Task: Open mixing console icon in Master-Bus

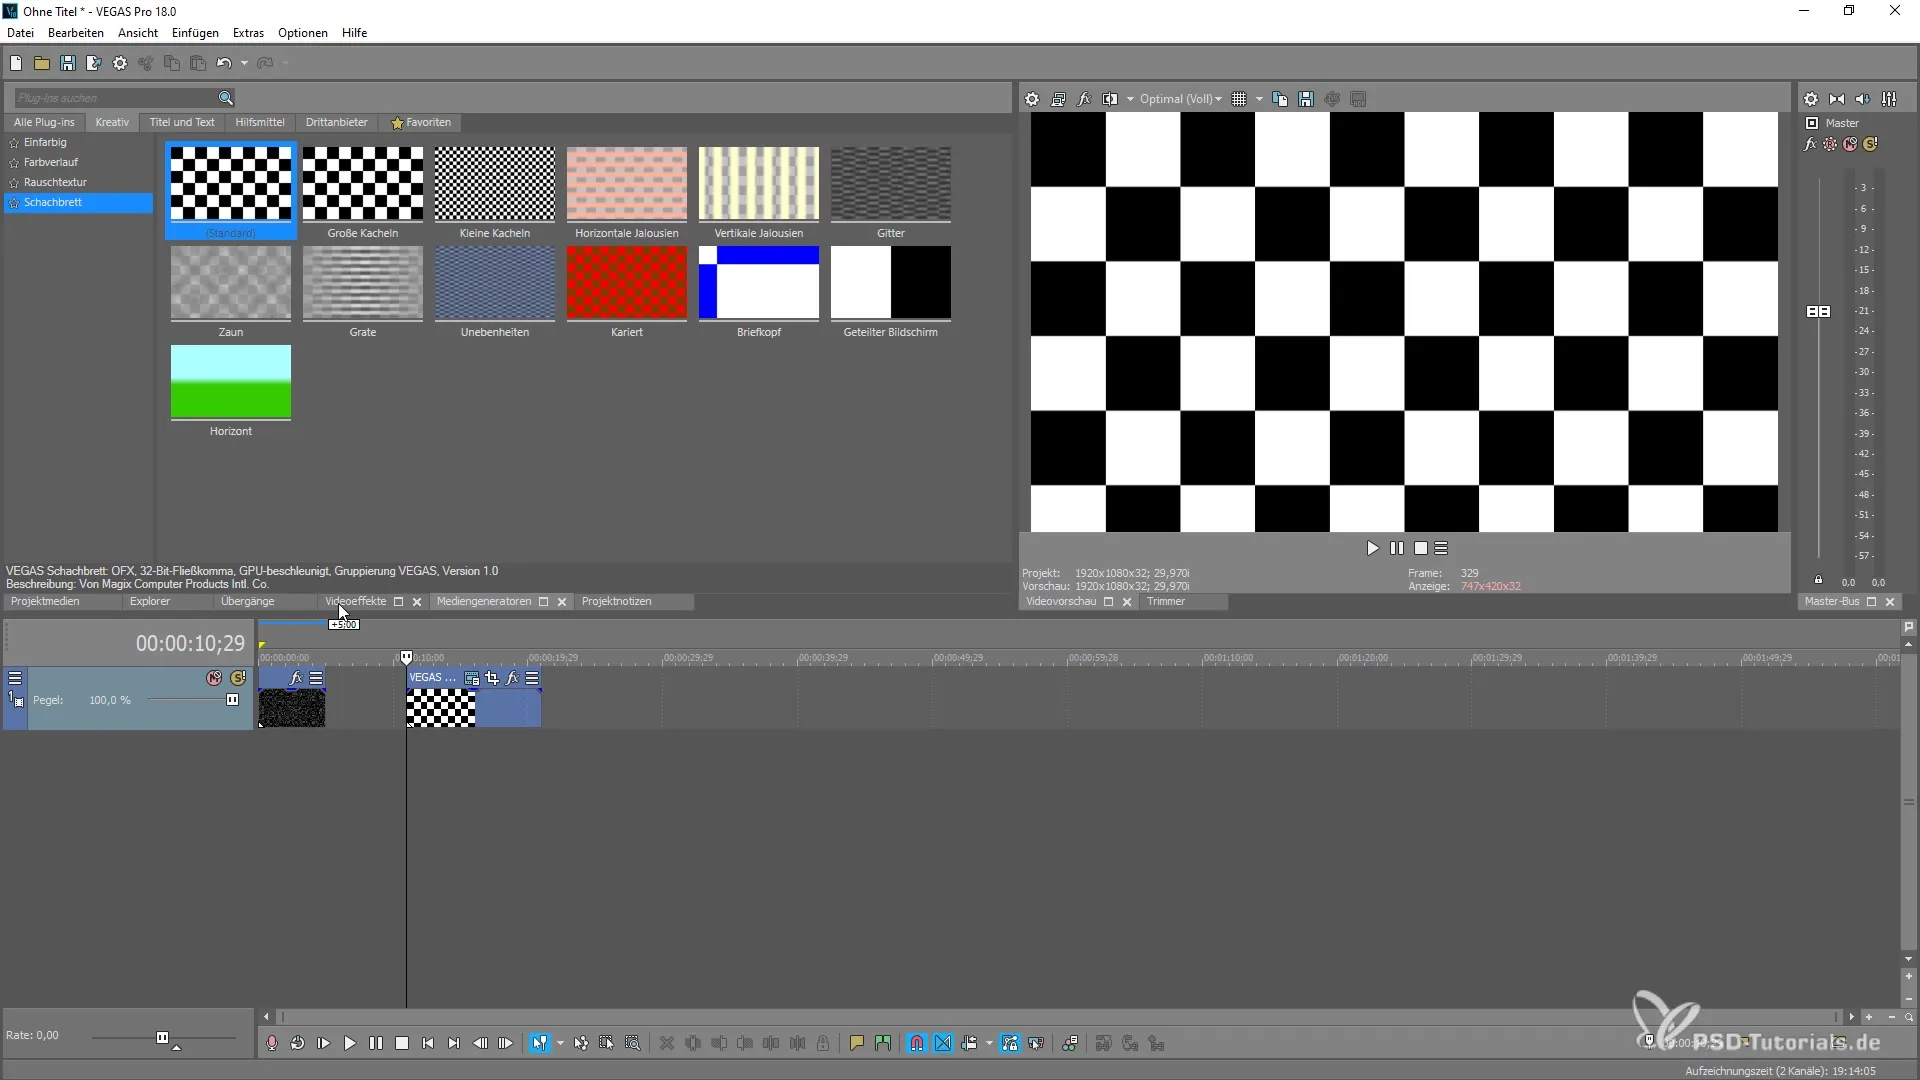Action: click(1889, 99)
